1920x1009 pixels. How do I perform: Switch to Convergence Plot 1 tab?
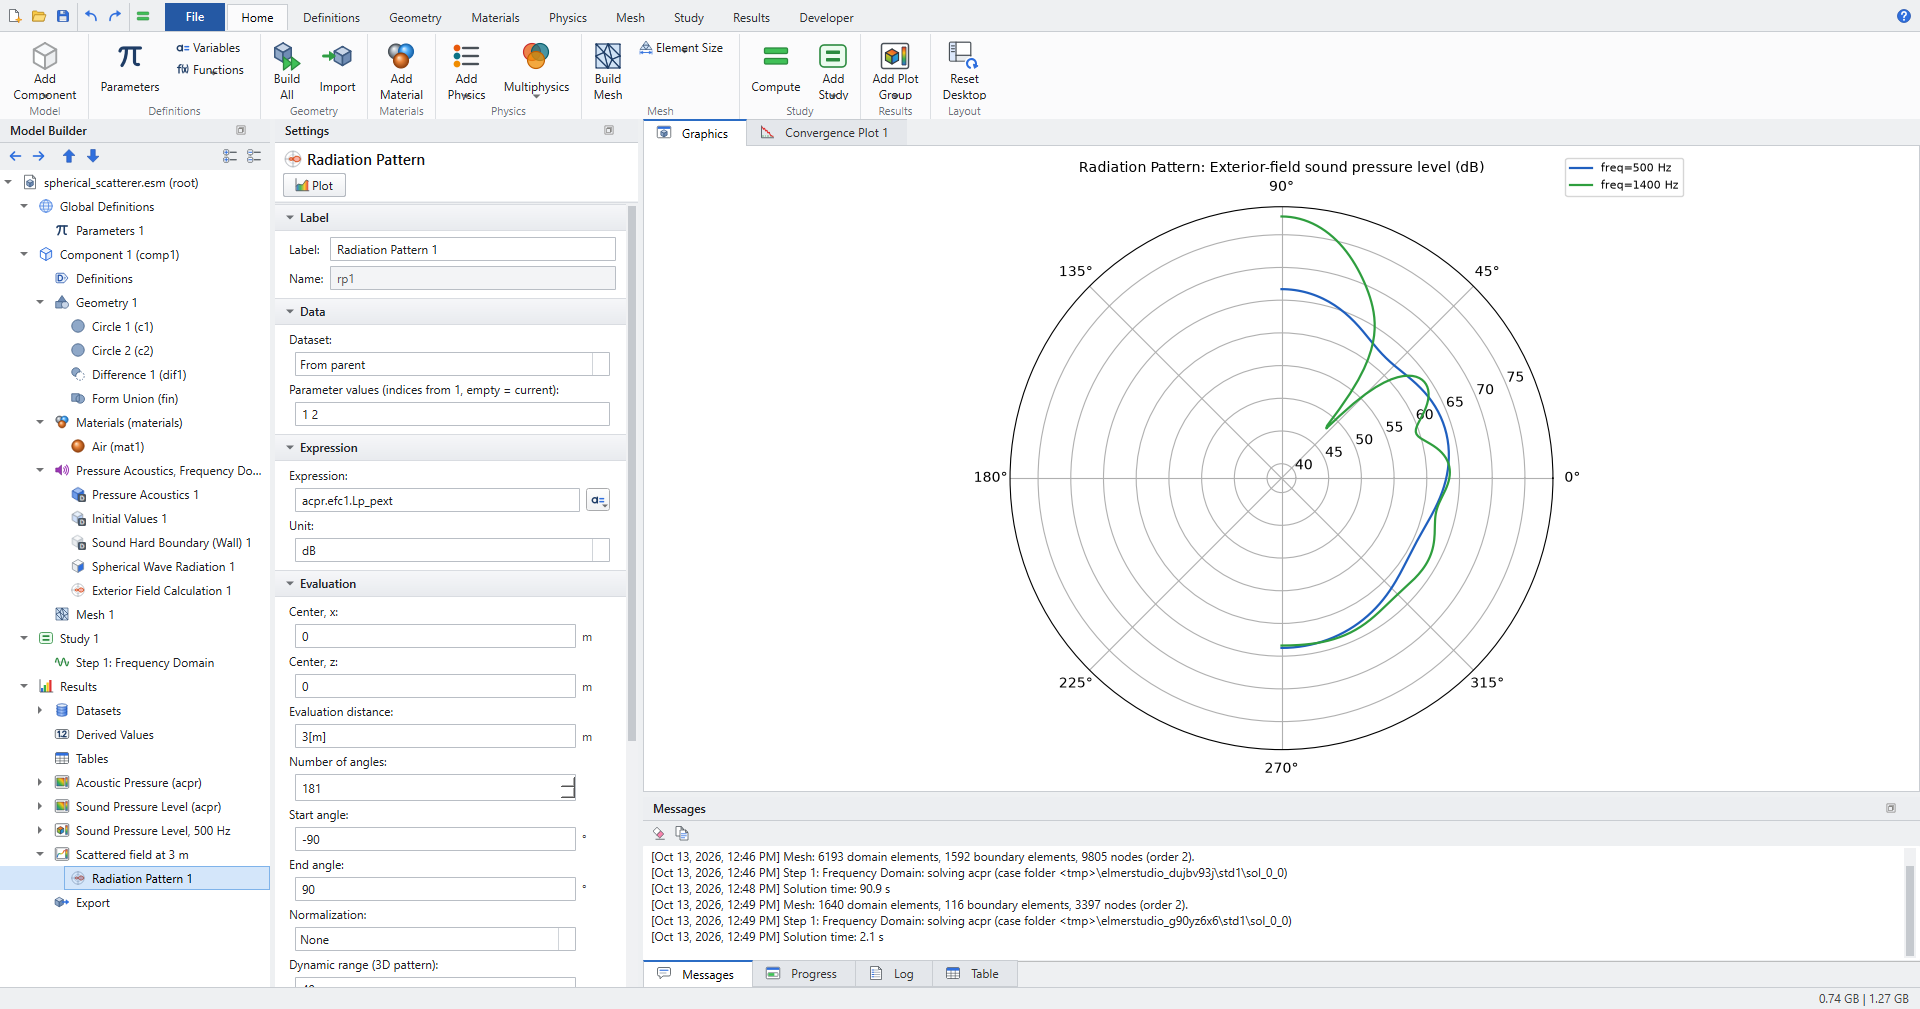[x=826, y=133]
